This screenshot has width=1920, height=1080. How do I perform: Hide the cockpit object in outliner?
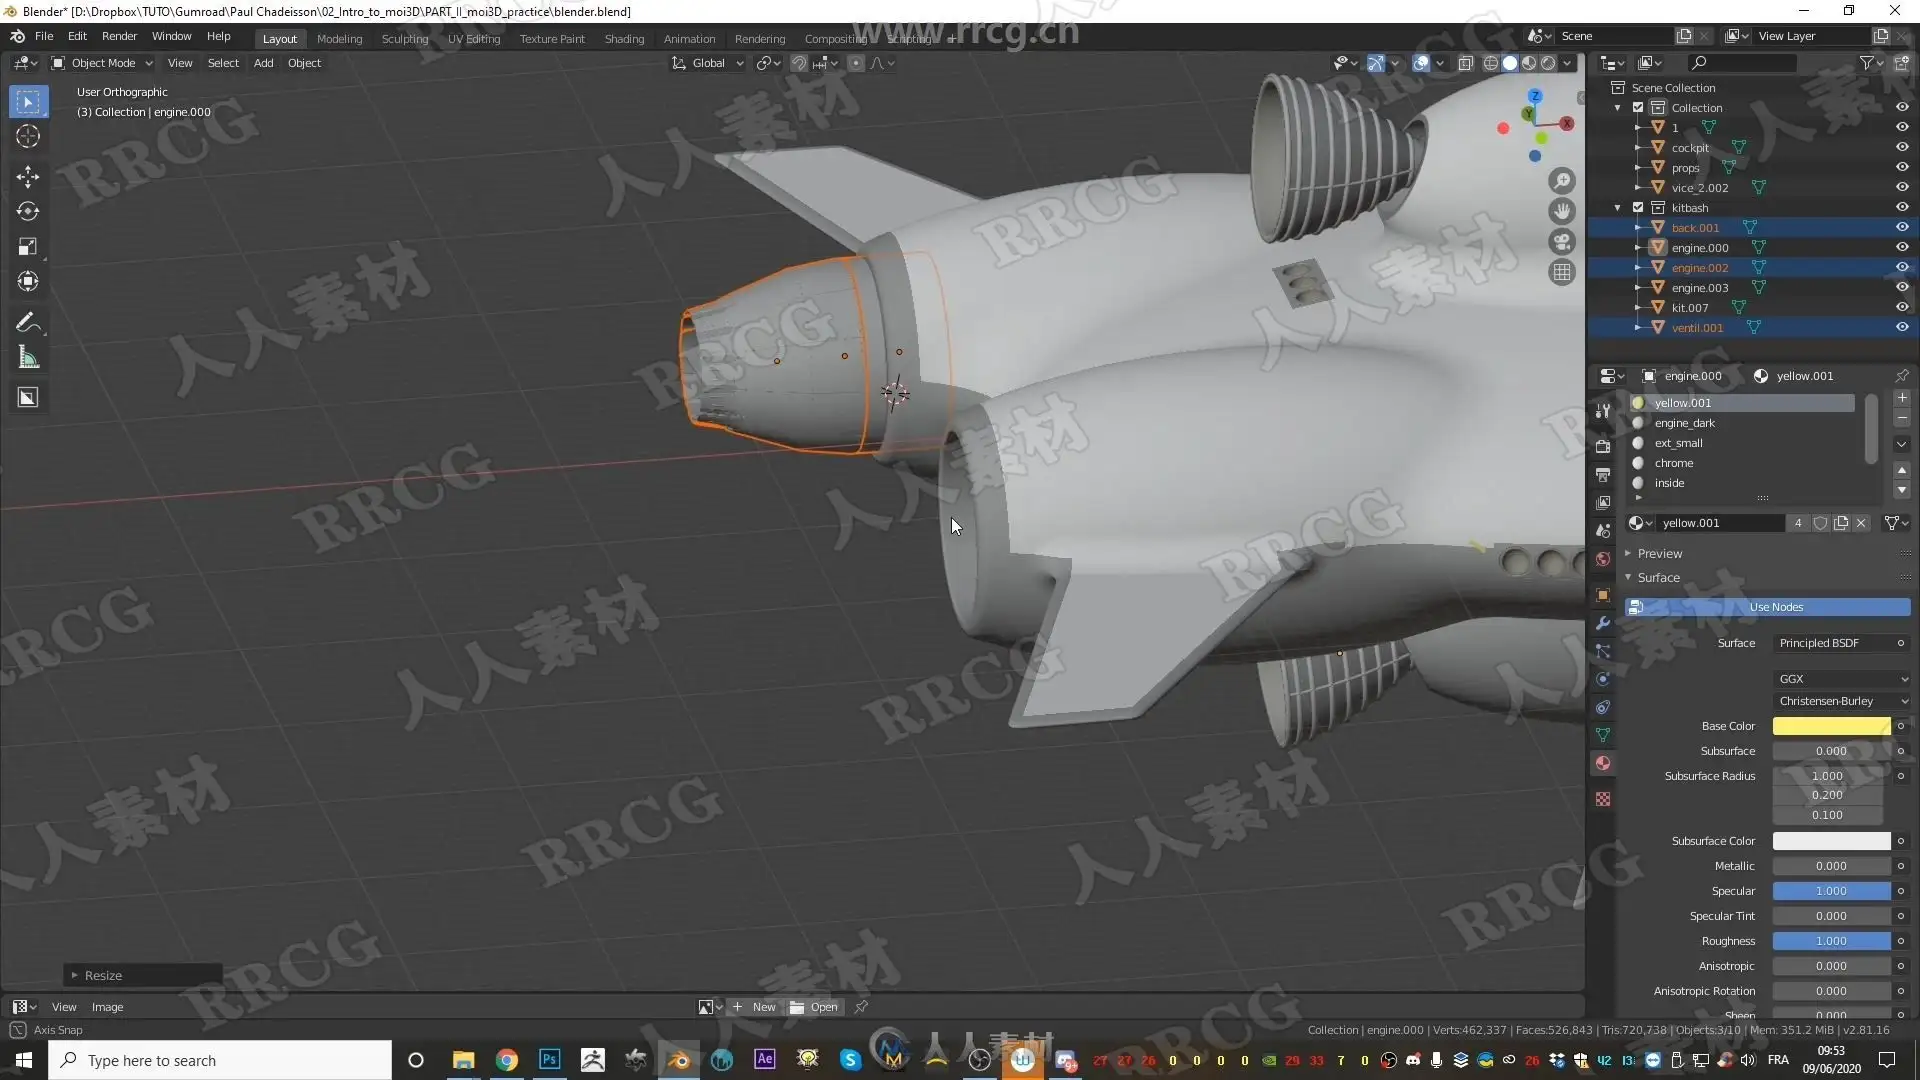point(1902,147)
